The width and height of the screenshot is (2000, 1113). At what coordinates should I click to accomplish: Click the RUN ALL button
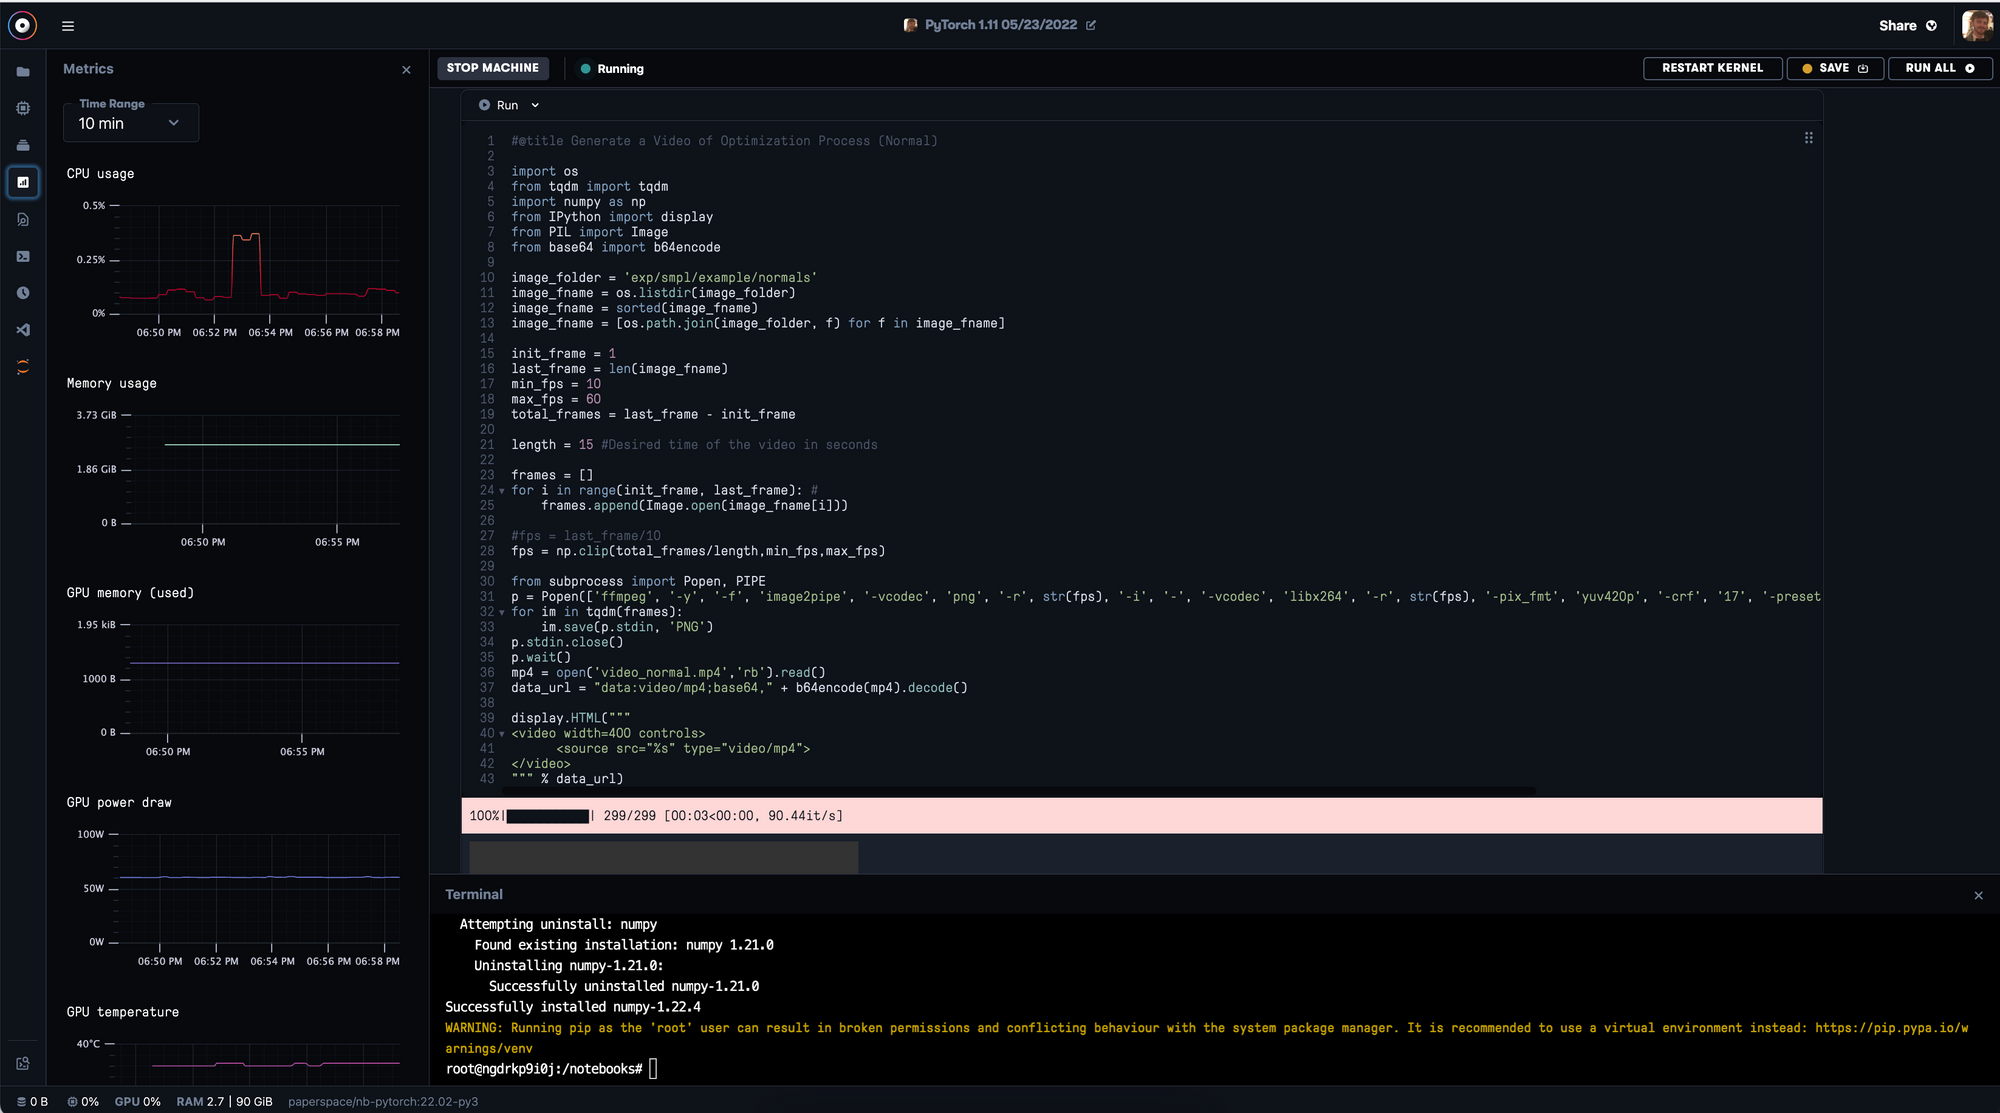tap(1939, 68)
